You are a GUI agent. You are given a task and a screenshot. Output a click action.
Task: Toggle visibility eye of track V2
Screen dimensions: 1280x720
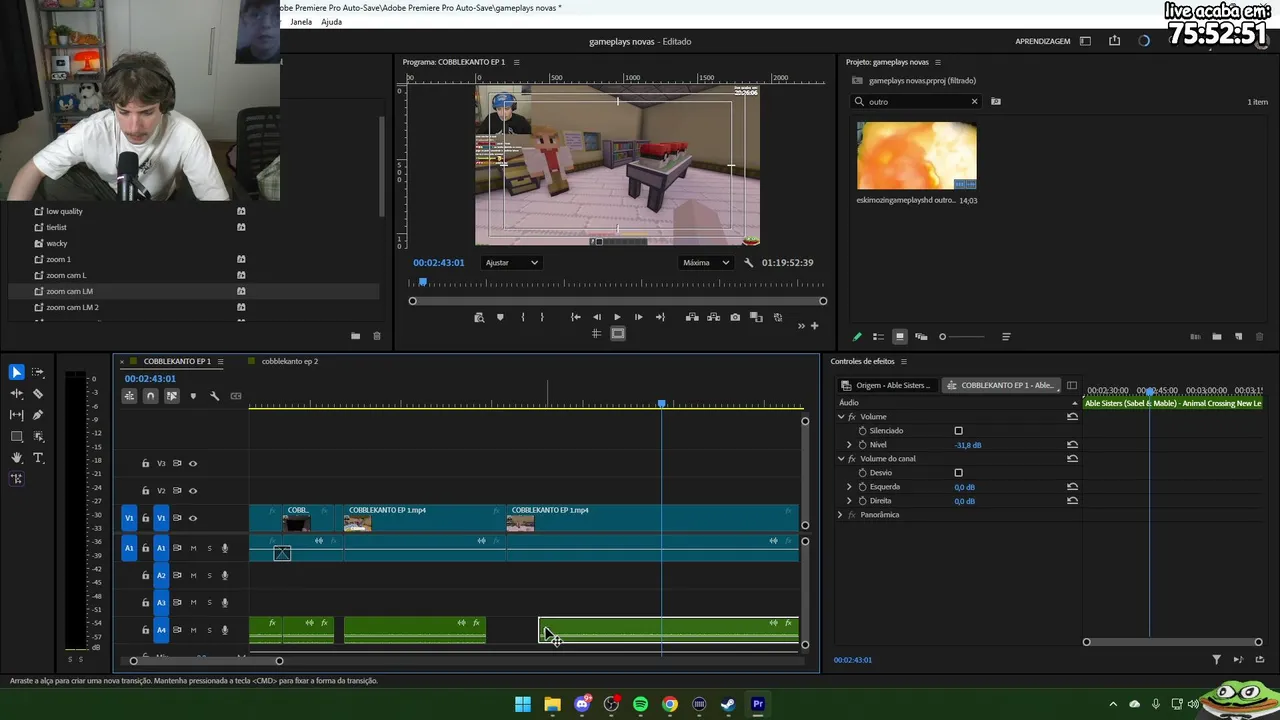coord(193,491)
